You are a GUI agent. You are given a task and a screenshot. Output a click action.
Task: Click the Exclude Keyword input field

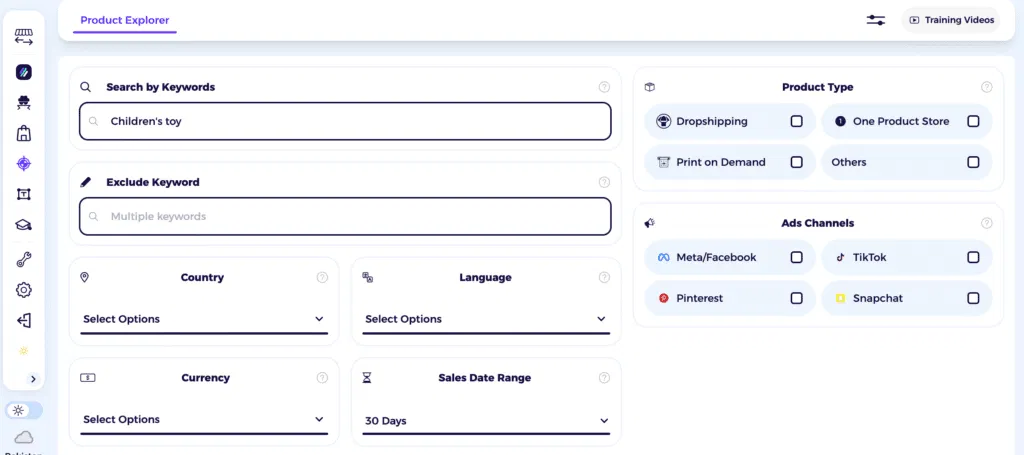point(345,216)
